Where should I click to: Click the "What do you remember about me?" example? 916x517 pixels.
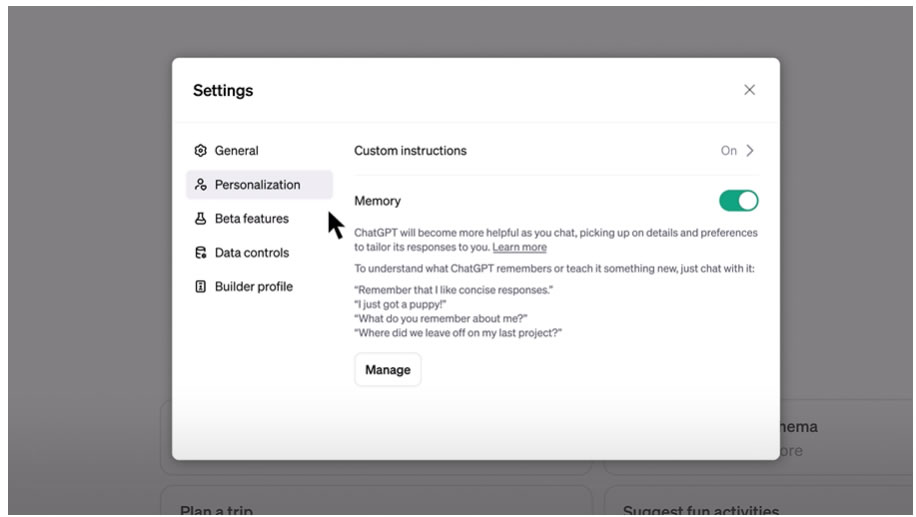[437, 318]
